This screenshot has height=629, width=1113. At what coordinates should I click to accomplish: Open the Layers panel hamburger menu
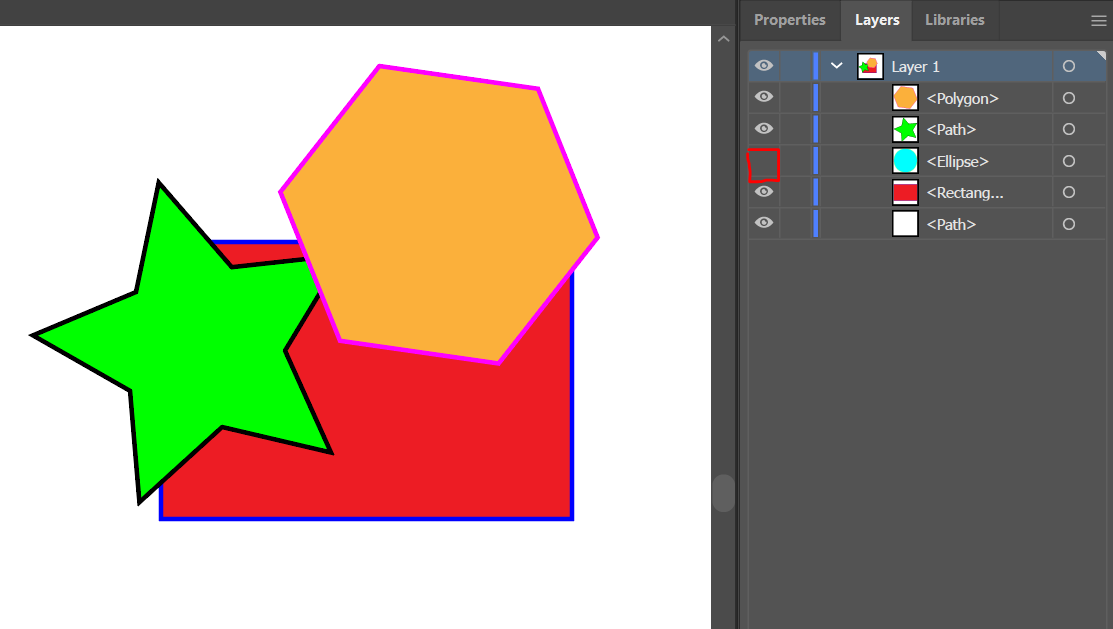[1098, 20]
